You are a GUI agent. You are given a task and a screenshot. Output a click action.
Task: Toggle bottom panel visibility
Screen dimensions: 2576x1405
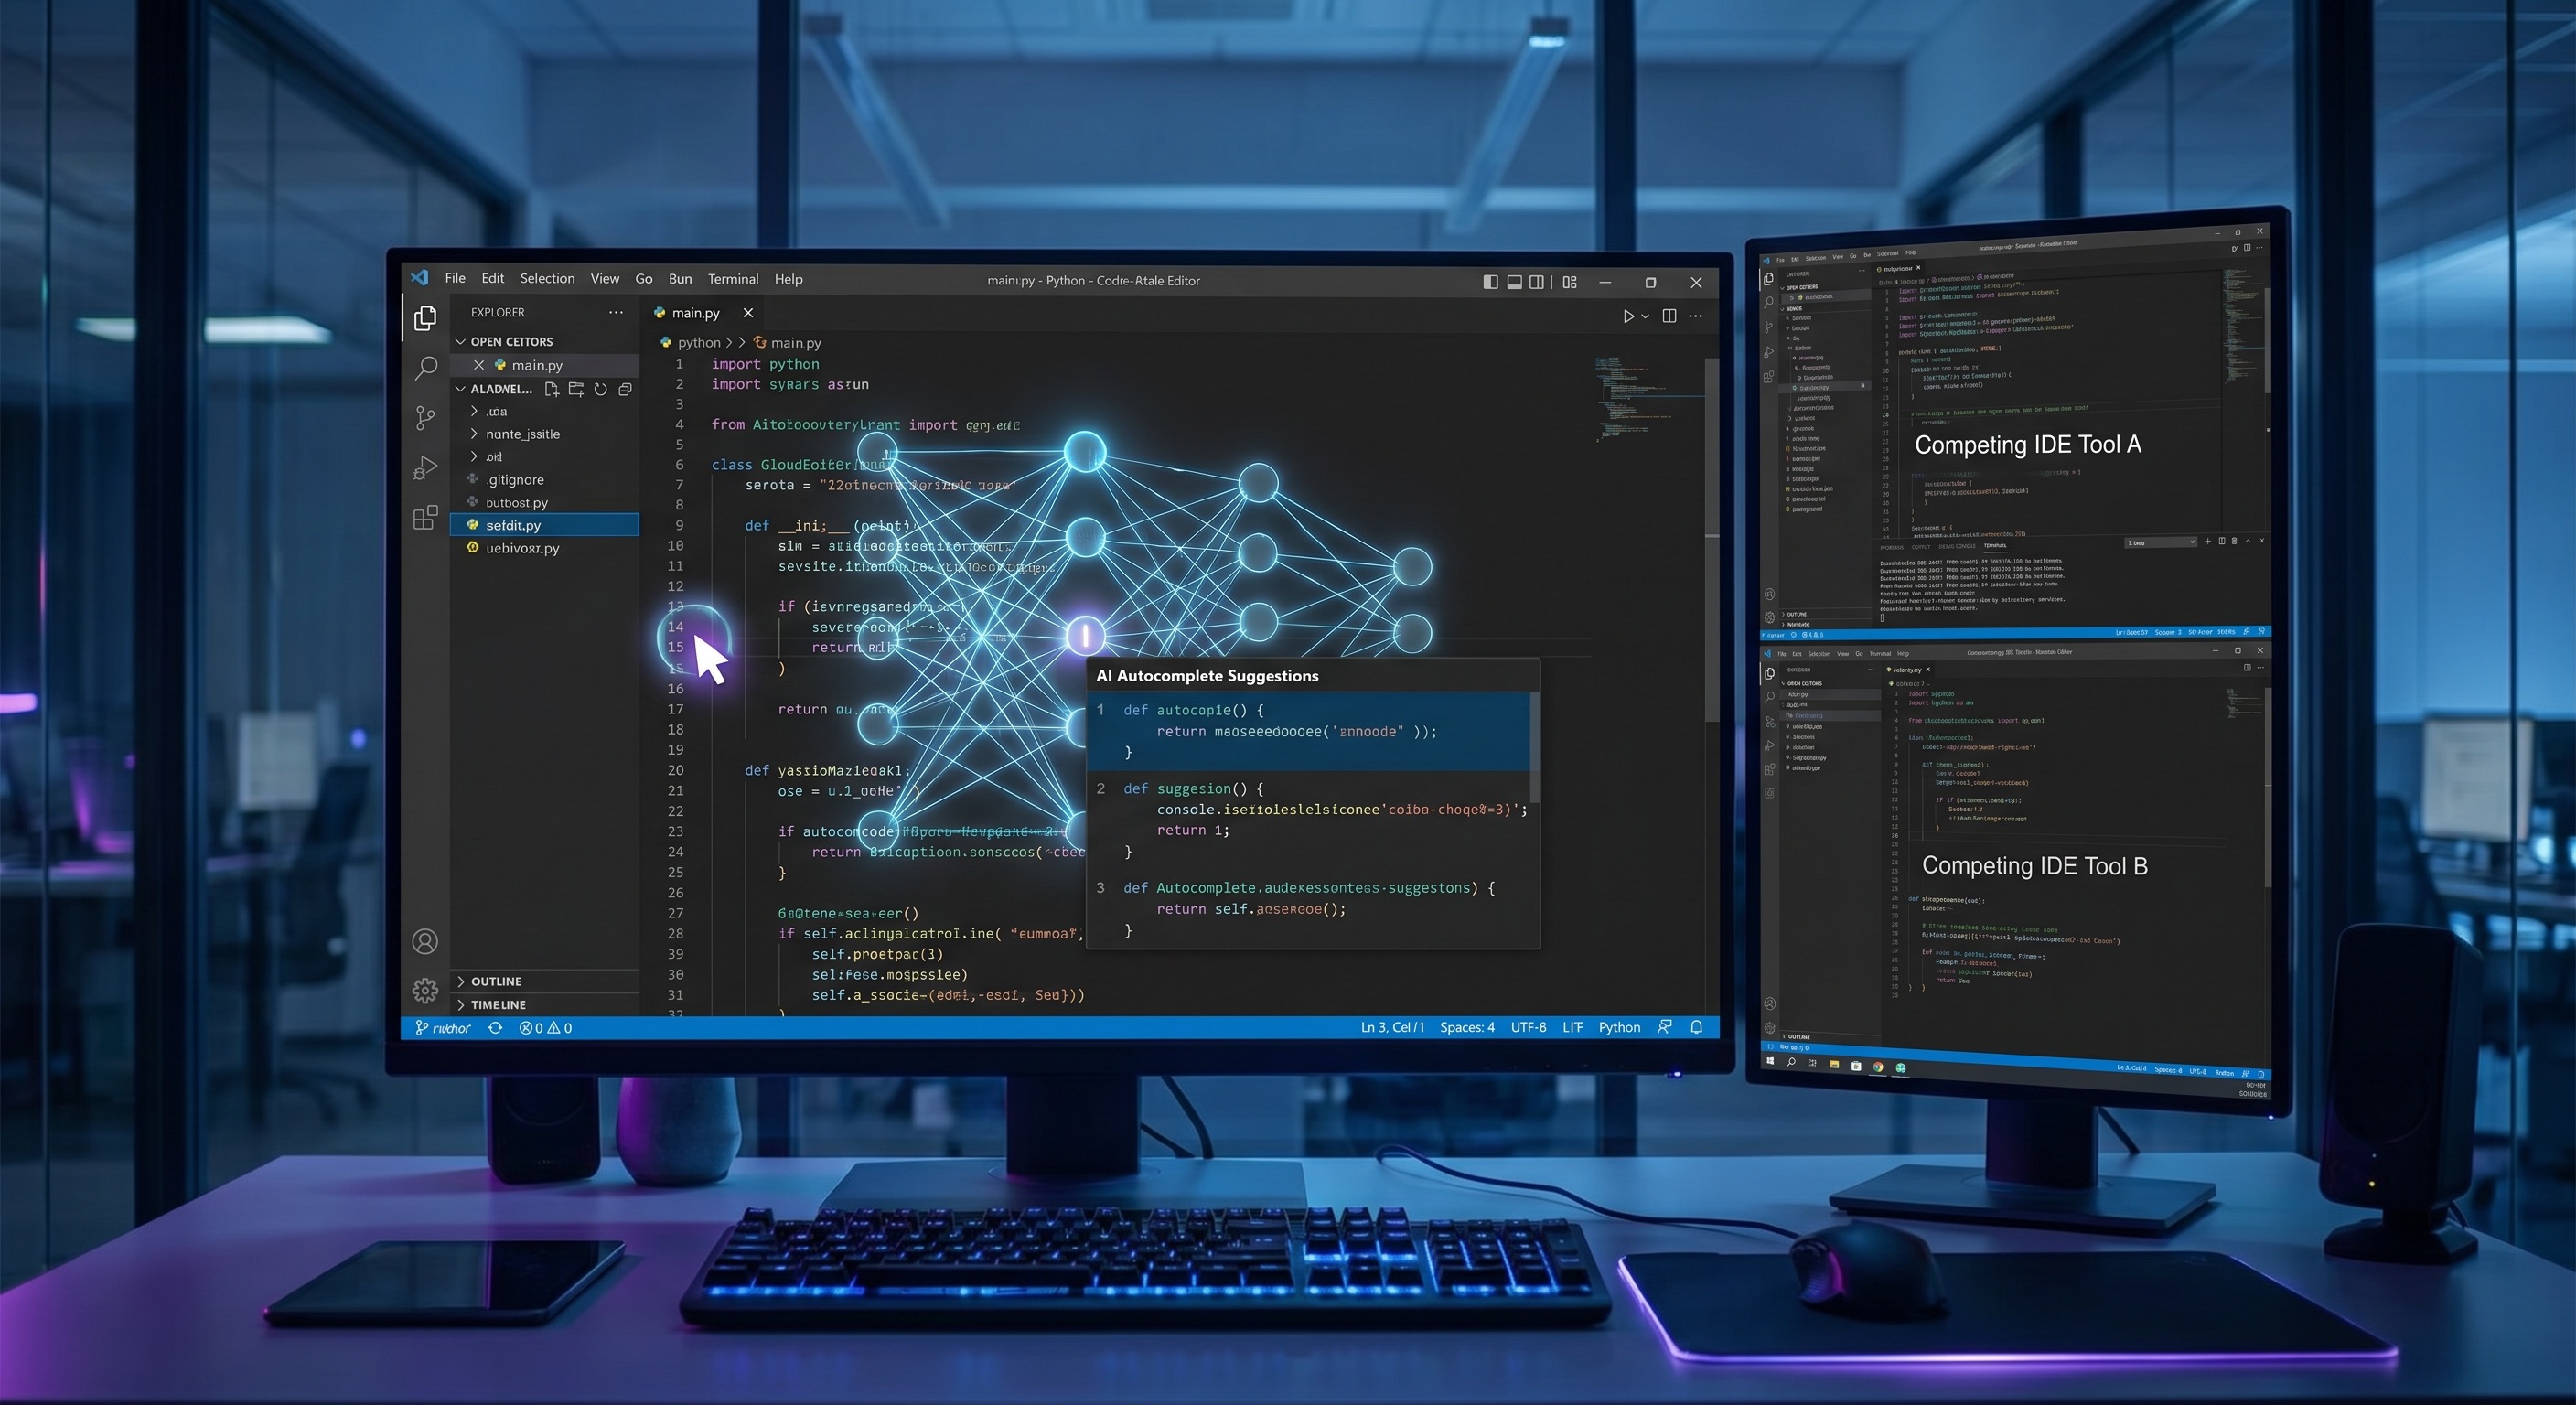pyautogui.click(x=1515, y=282)
